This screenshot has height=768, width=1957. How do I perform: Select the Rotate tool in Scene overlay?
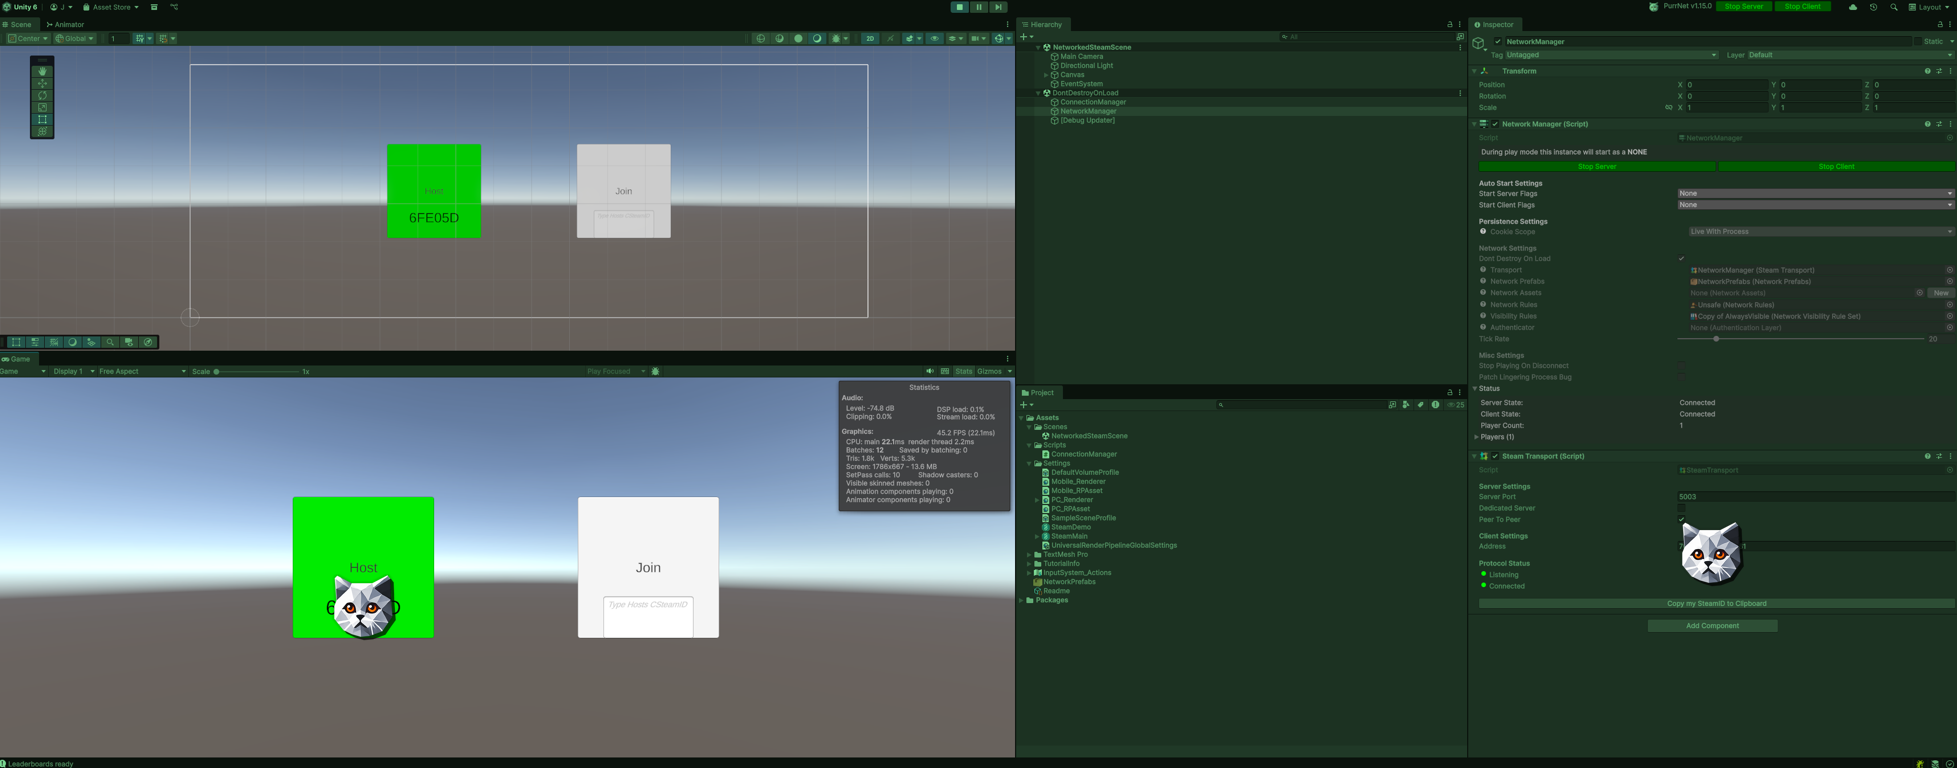tap(42, 96)
